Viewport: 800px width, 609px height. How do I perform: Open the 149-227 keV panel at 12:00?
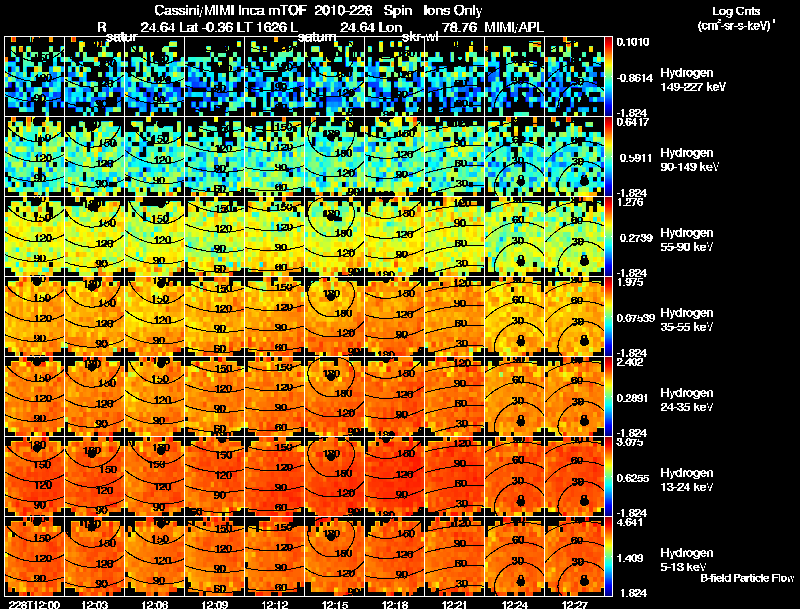coord(34,77)
